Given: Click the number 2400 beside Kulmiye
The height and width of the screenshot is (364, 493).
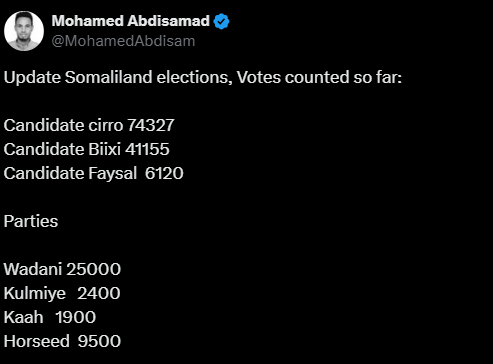Looking at the screenshot, I should pyautogui.click(x=99, y=293).
